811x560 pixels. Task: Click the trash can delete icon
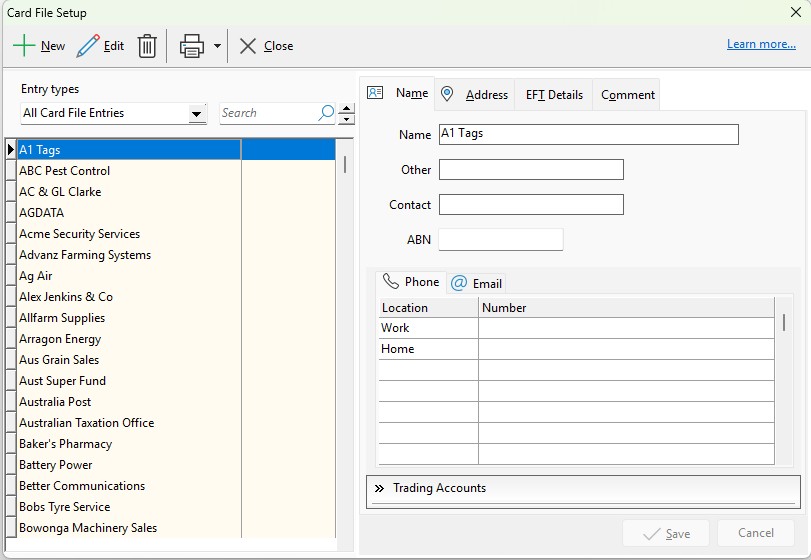147,46
